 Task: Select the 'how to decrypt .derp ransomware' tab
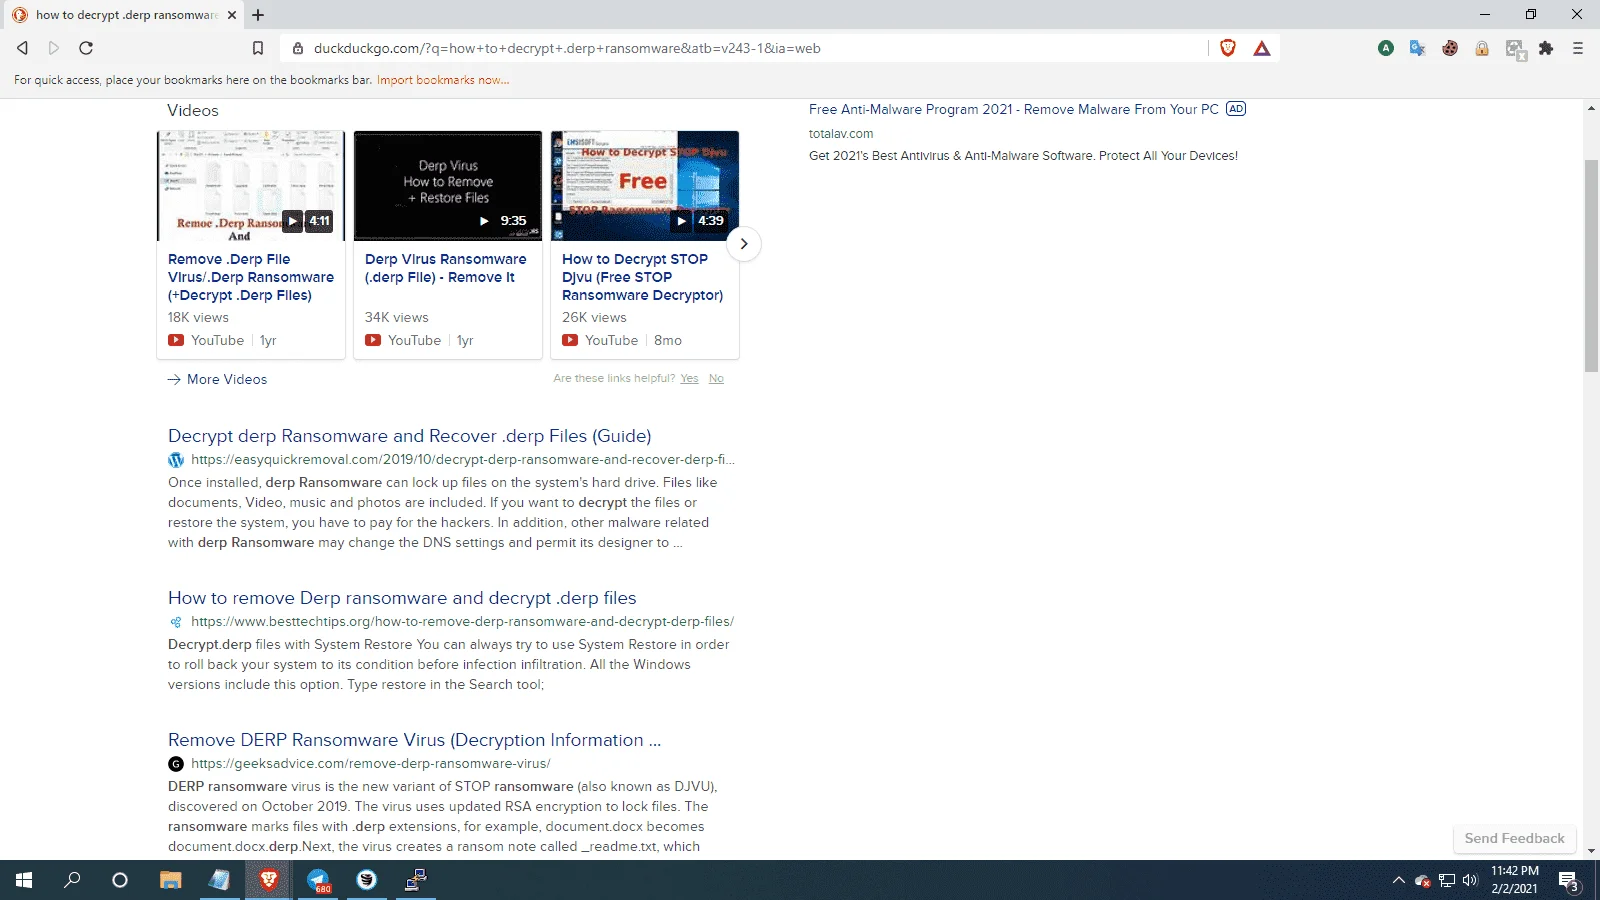[125, 15]
